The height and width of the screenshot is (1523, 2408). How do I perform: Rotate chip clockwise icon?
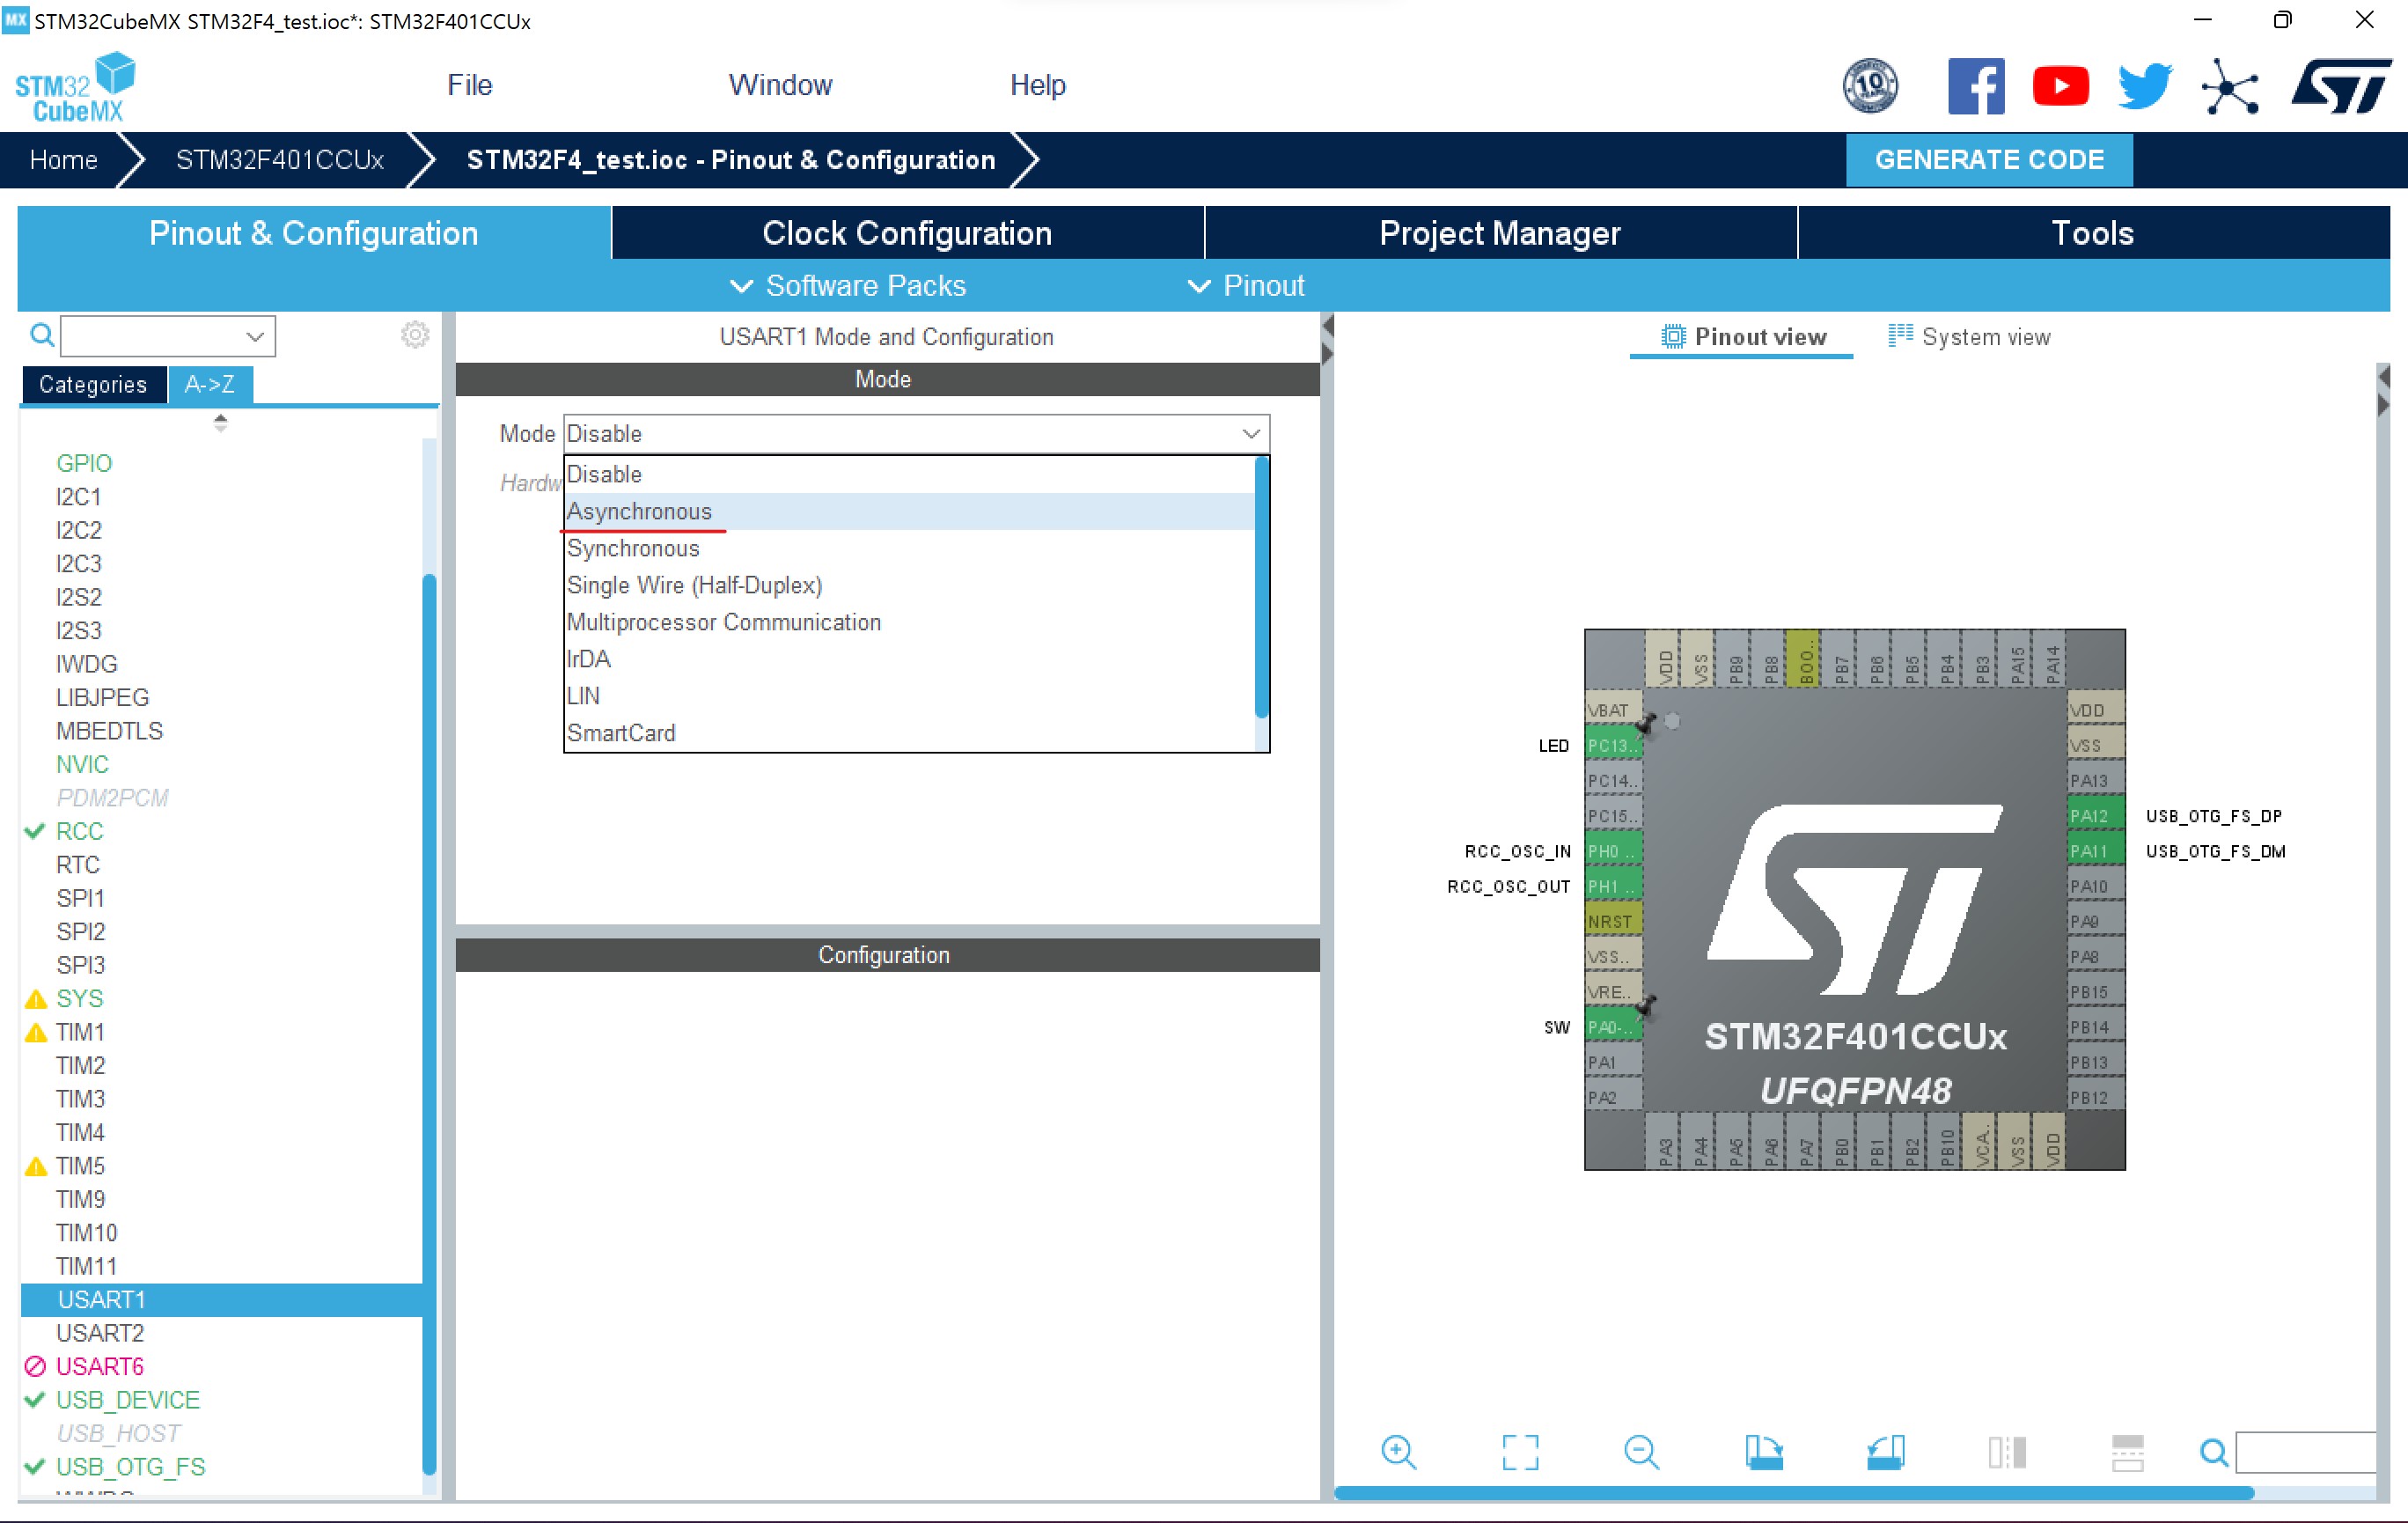(x=1763, y=1452)
